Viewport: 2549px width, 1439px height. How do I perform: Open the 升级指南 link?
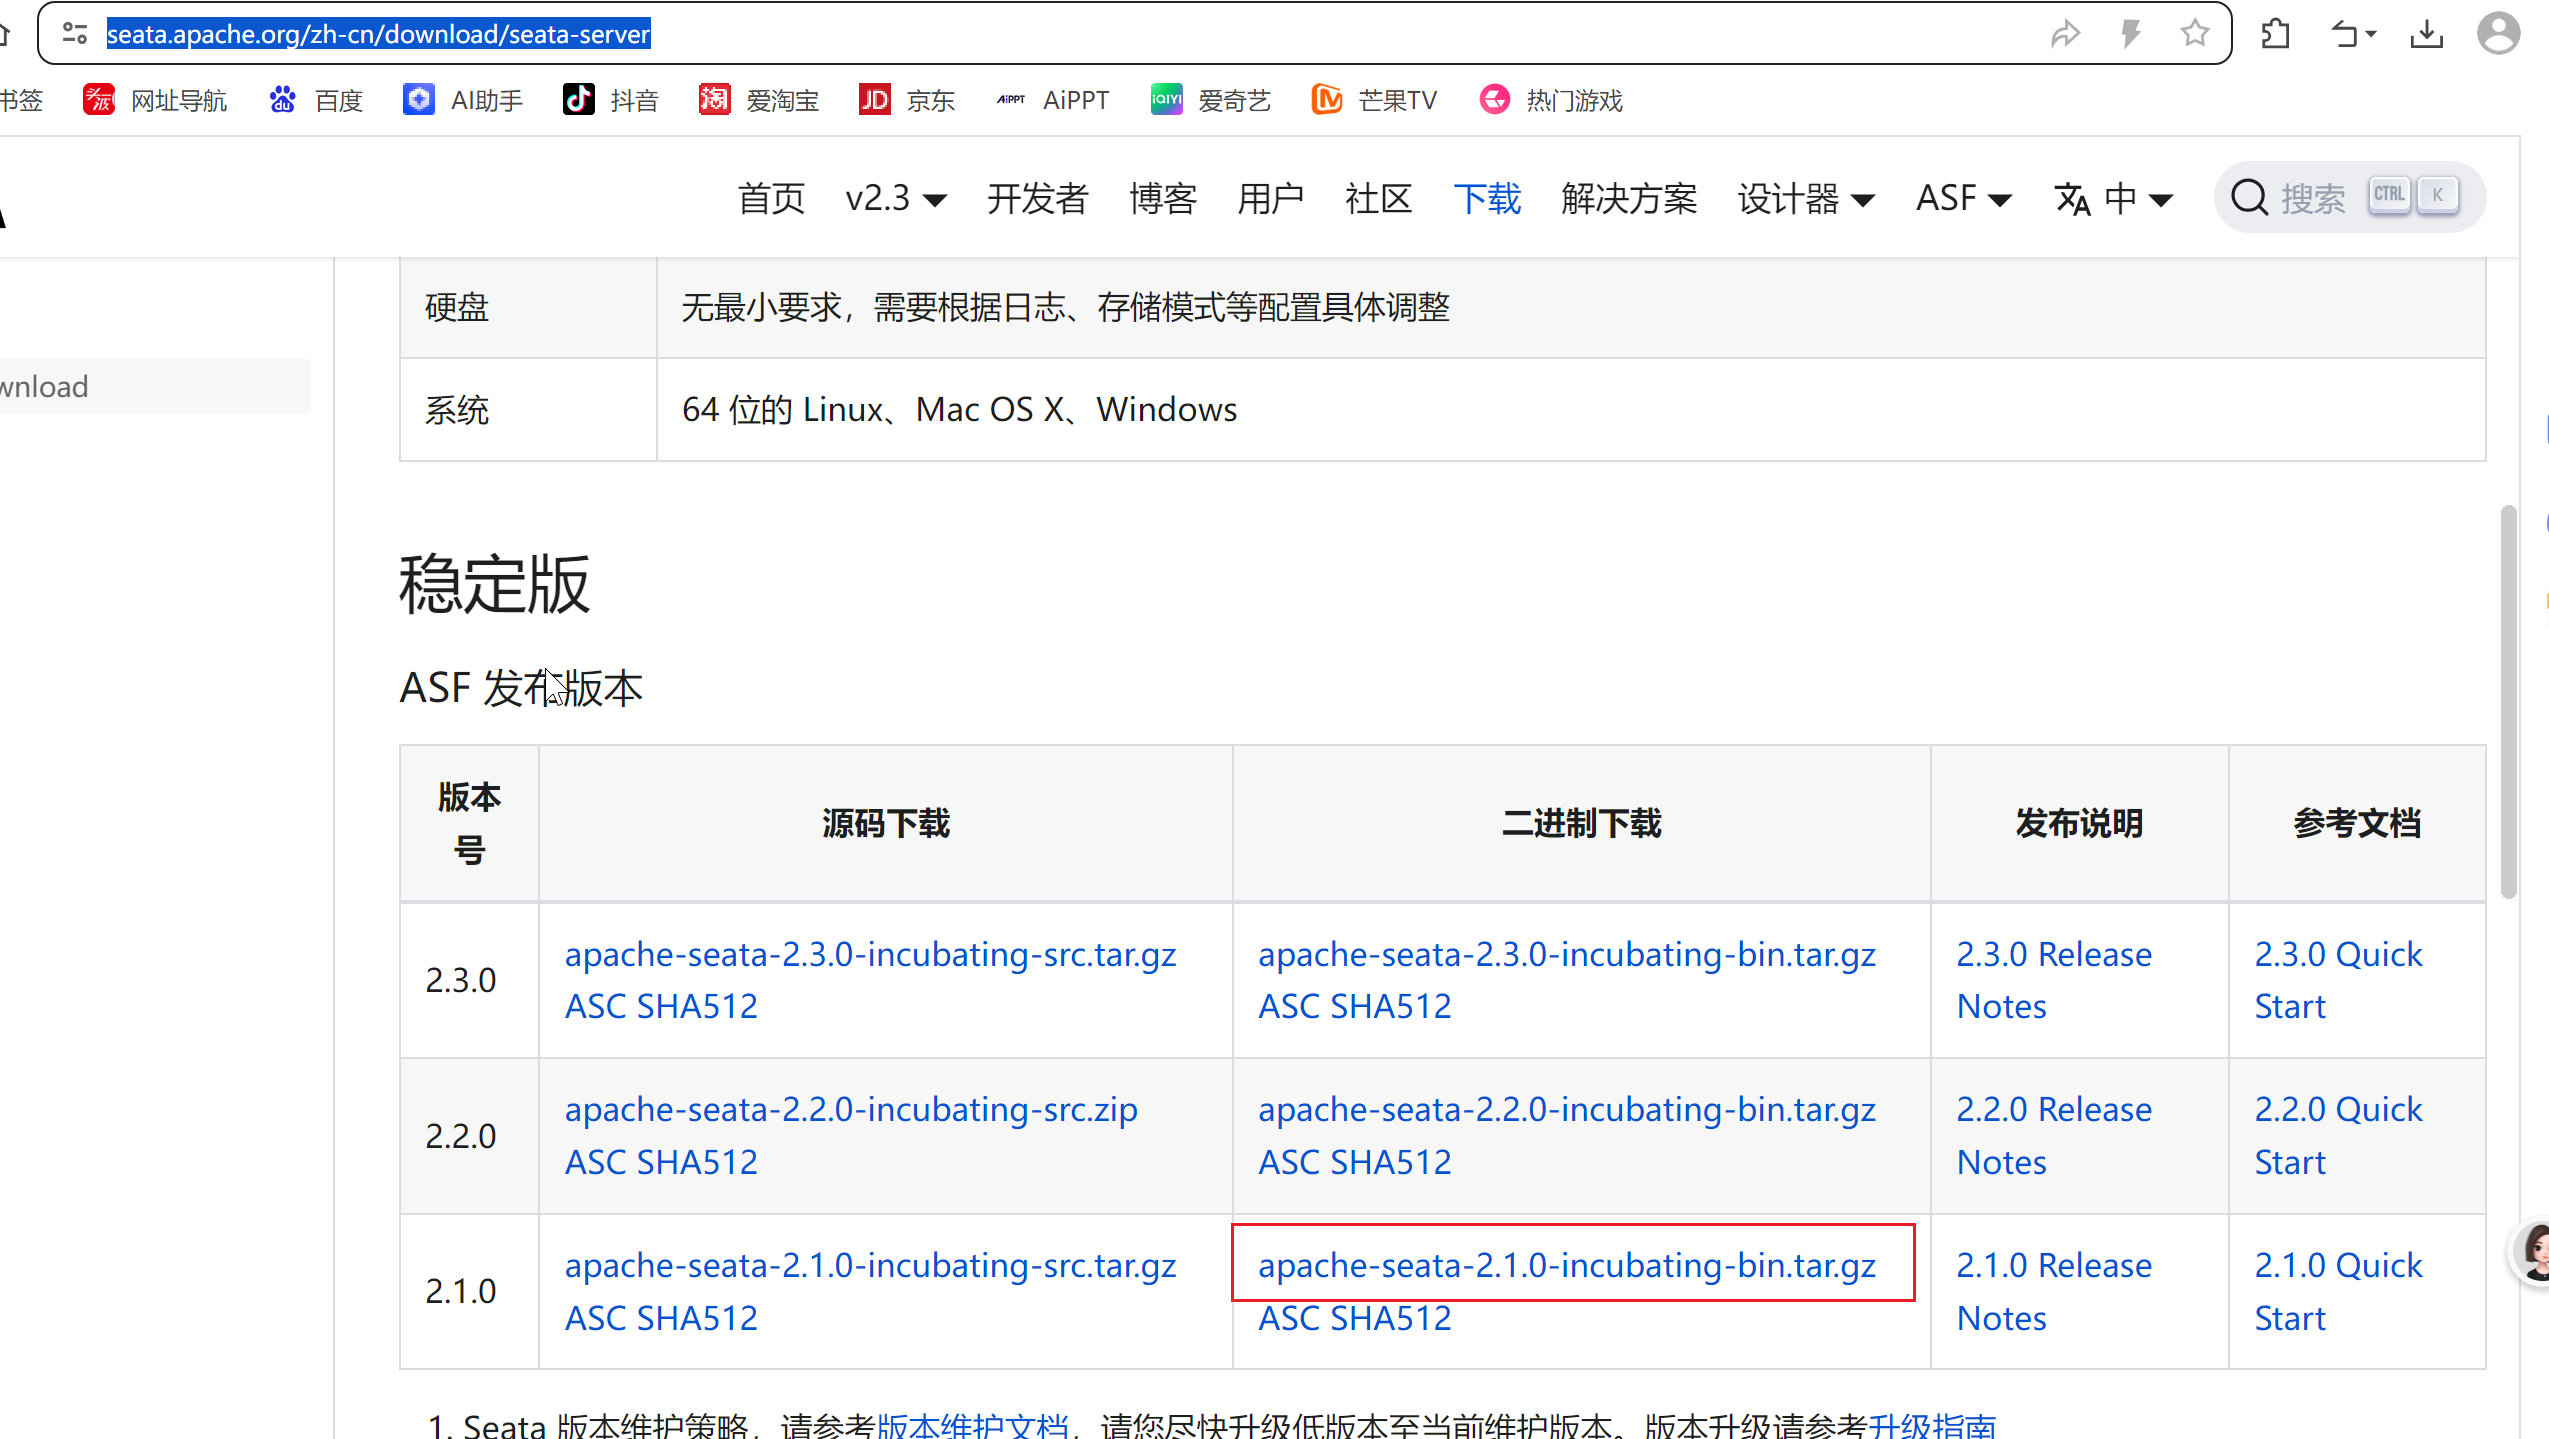click(1932, 1425)
